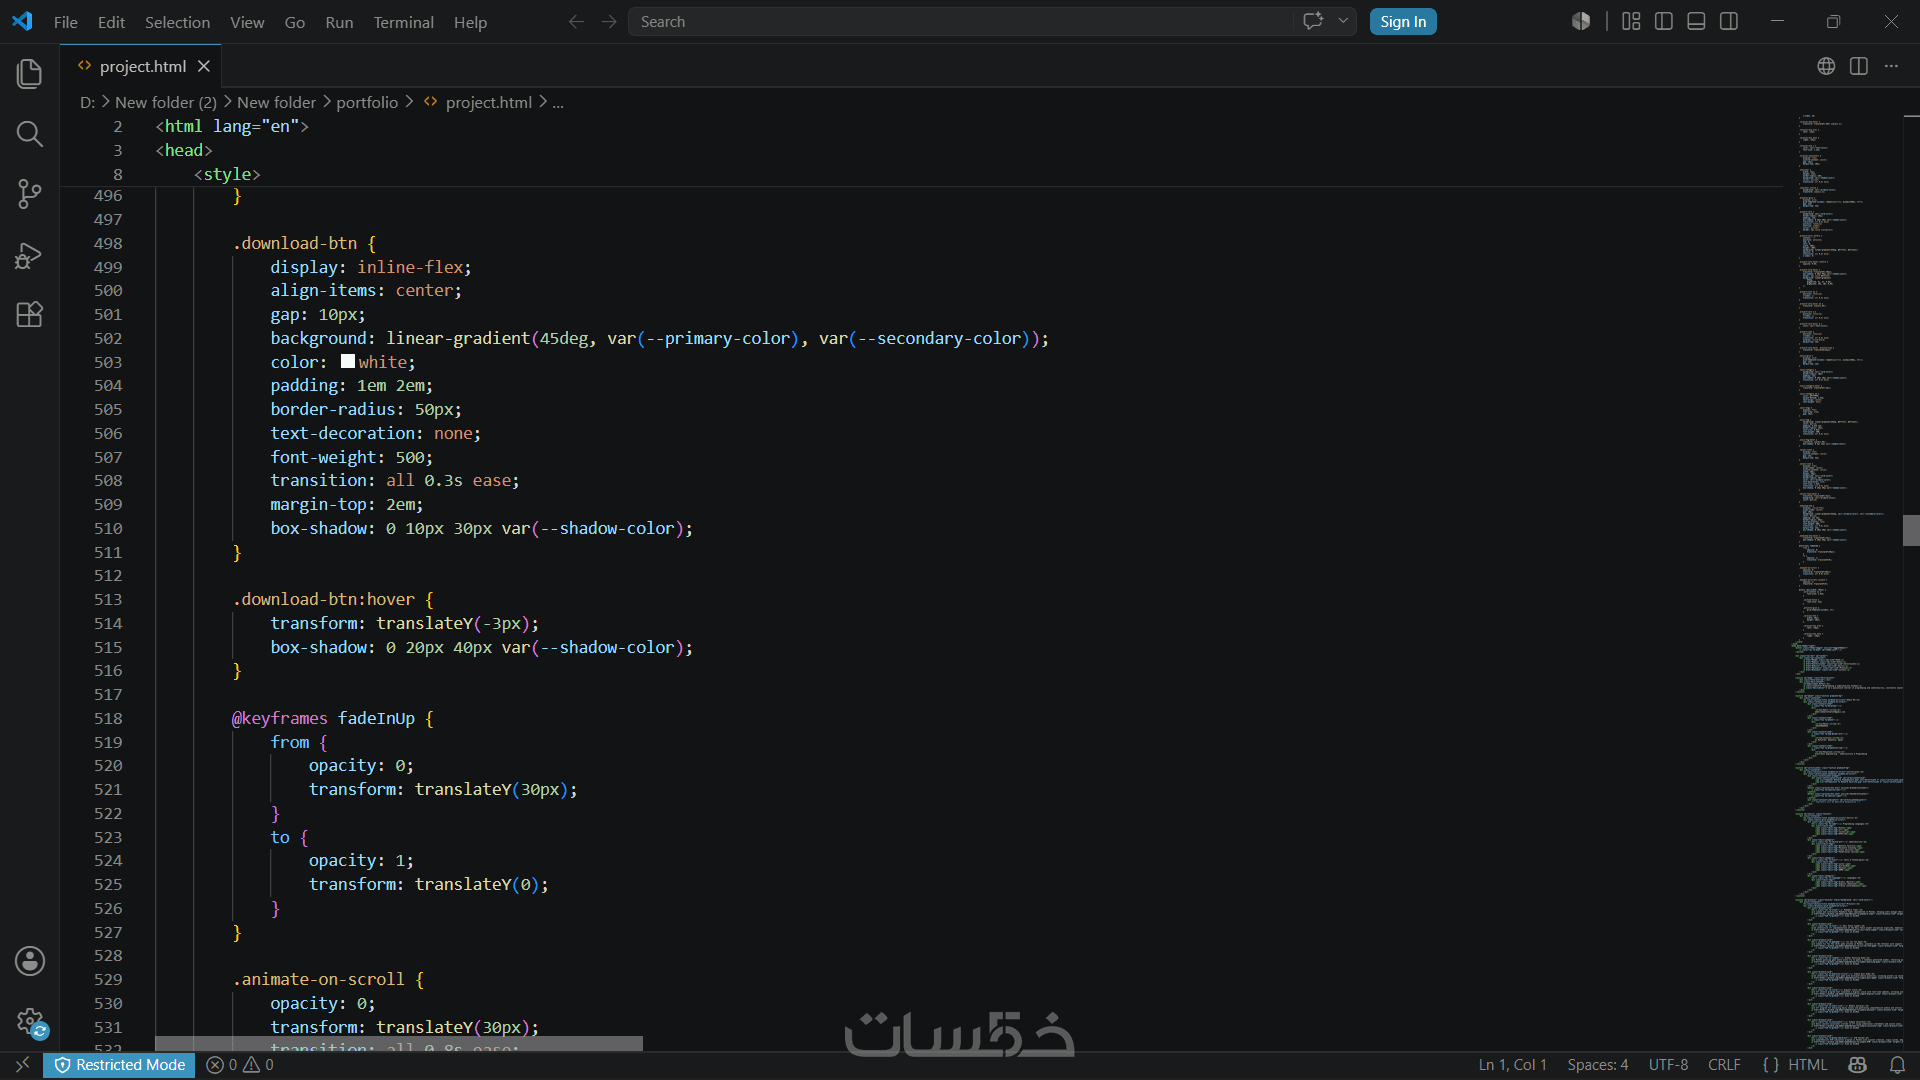Image resolution: width=1920 pixels, height=1080 pixels.
Task: Open the Copilot chat icon
Action: point(1313,21)
